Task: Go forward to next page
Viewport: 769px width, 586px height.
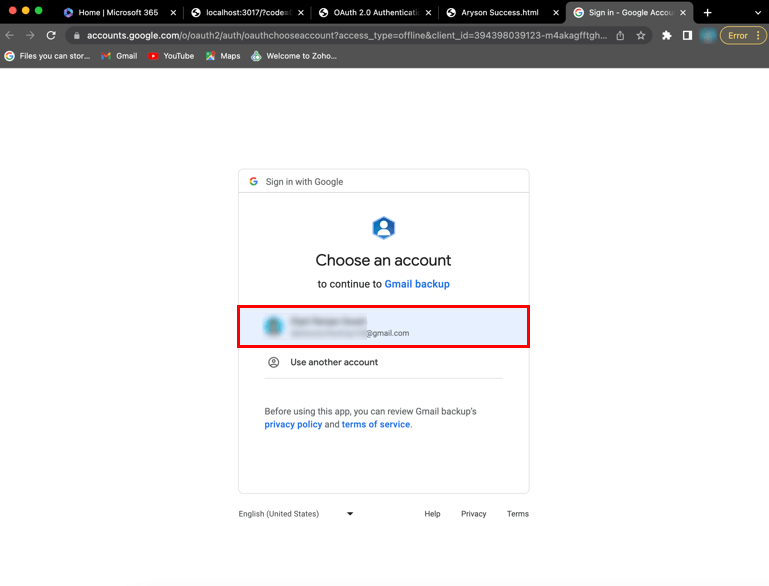Action: click(30, 35)
